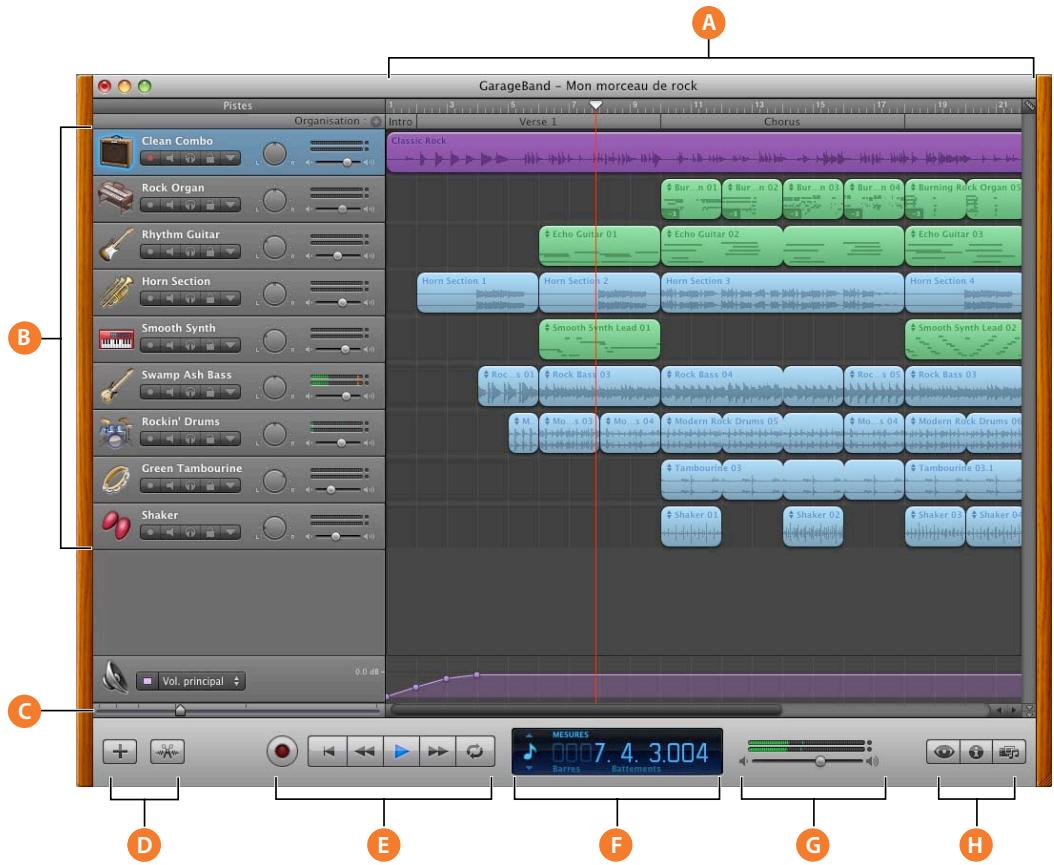This screenshot has height=865, width=1054.
Task: Enable recording on Clean Combo track
Action: [151, 159]
